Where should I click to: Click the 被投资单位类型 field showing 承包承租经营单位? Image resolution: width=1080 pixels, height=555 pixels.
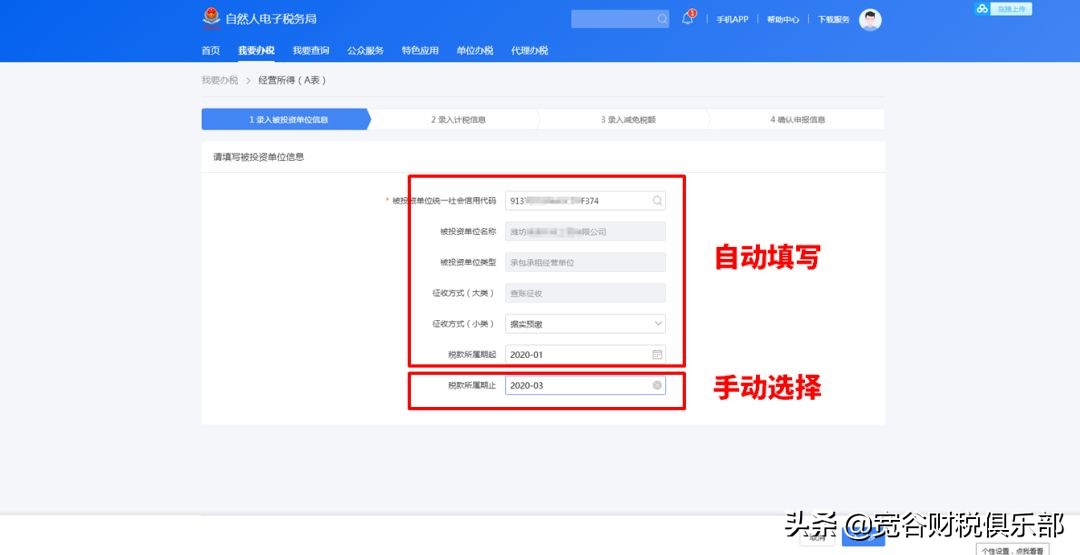point(585,262)
